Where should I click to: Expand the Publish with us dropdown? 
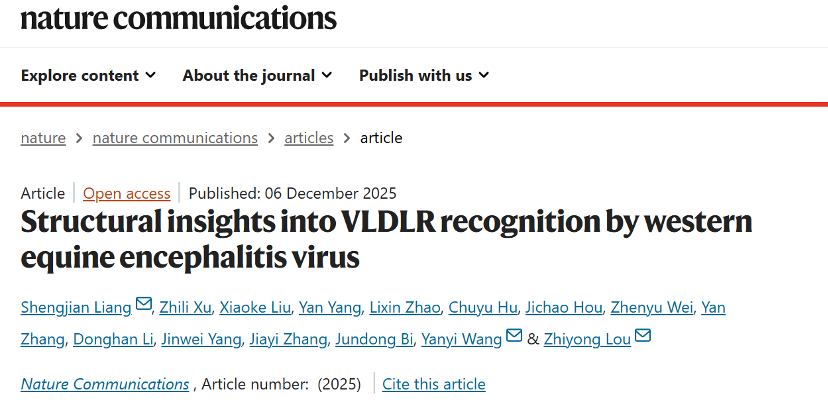424,75
